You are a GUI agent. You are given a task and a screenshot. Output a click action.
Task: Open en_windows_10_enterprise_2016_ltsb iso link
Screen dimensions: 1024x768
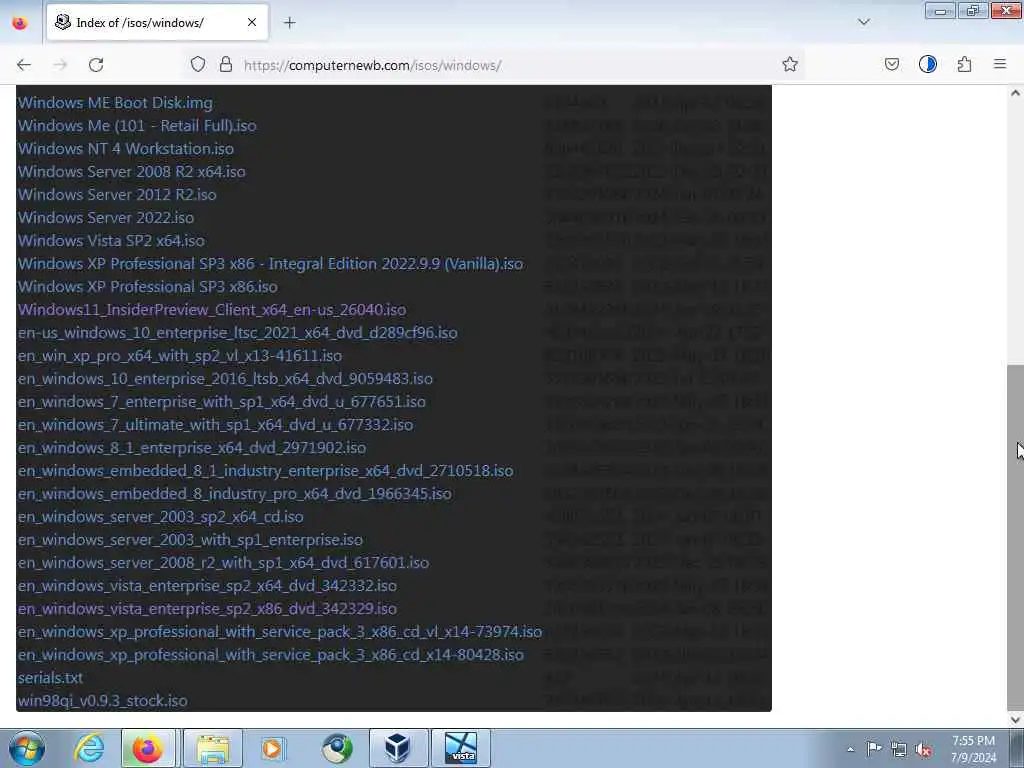pyautogui.click(x=225, y=379)
